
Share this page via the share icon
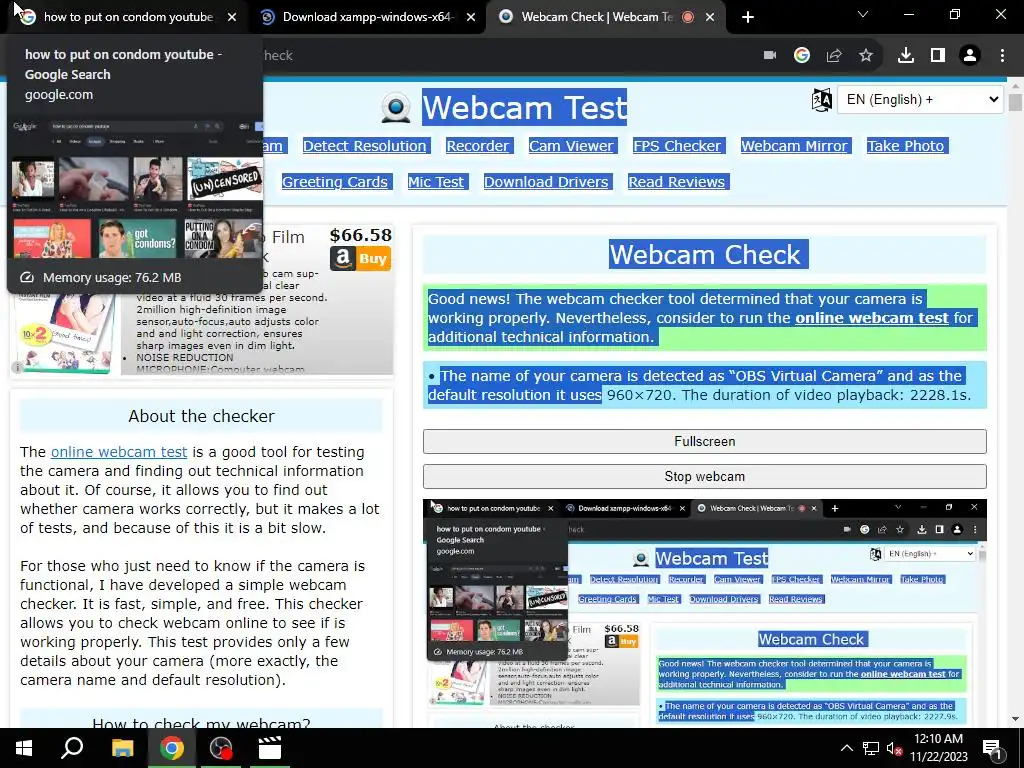pyautogui.click(x=834, y=56)
